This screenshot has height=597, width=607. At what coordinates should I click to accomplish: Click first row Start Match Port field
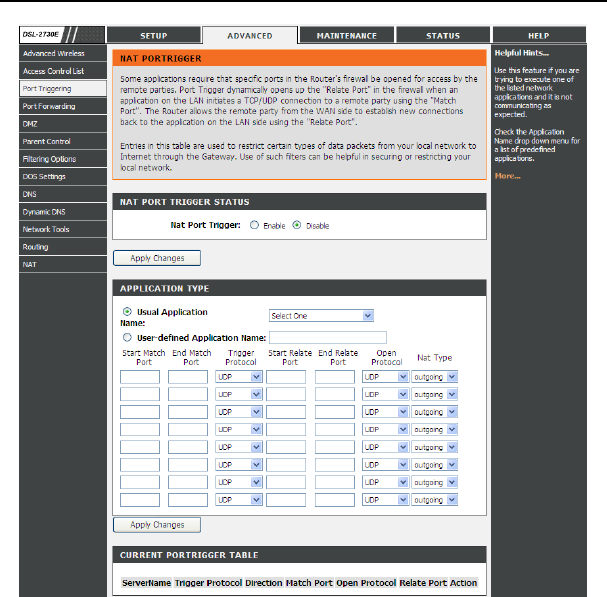coord(140,377)
